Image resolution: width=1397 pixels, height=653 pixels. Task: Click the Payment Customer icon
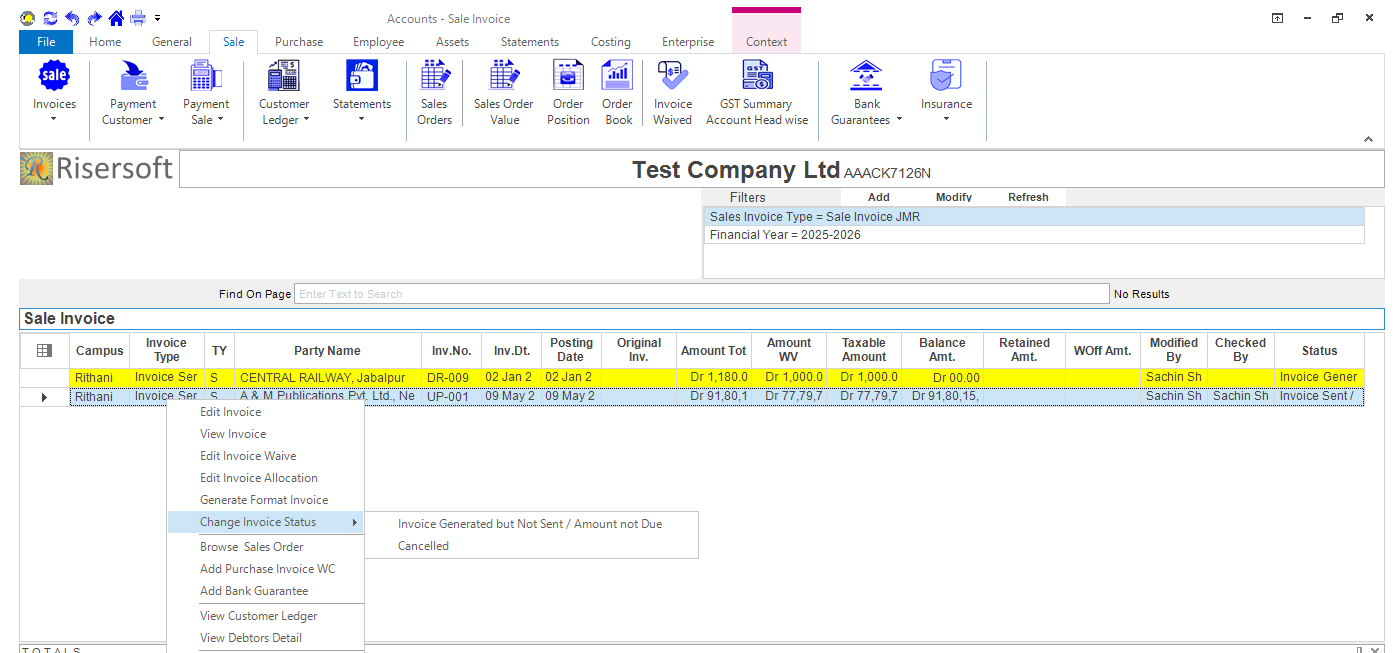click(133, 76)
